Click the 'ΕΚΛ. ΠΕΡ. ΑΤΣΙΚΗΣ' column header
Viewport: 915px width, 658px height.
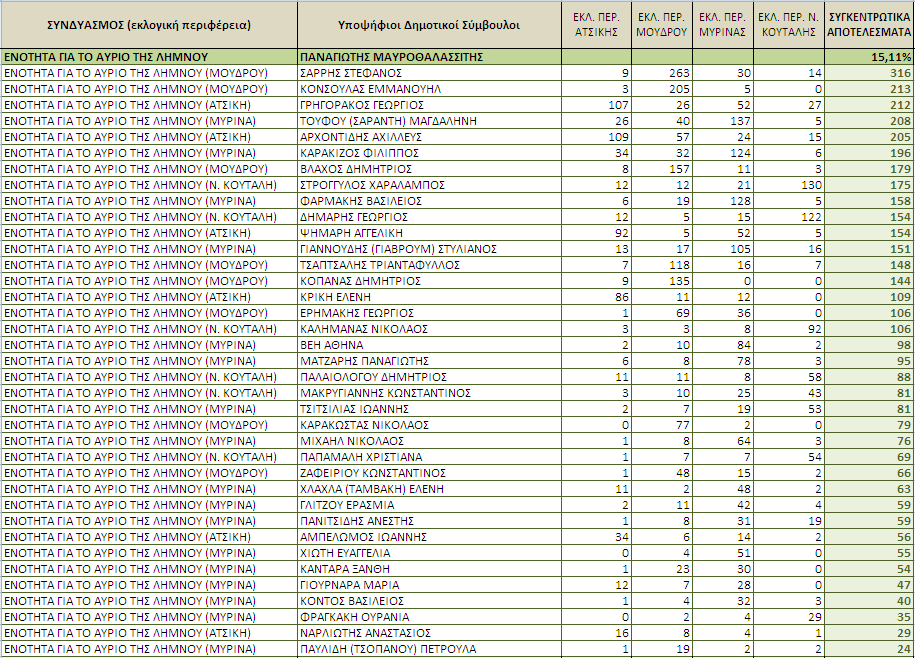[x=596, y=25]
